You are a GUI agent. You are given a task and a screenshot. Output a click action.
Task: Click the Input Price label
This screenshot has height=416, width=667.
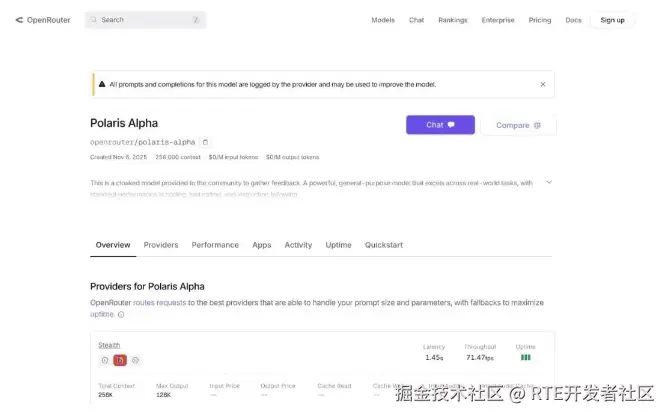pyautogui.click(x=225, y=386)
